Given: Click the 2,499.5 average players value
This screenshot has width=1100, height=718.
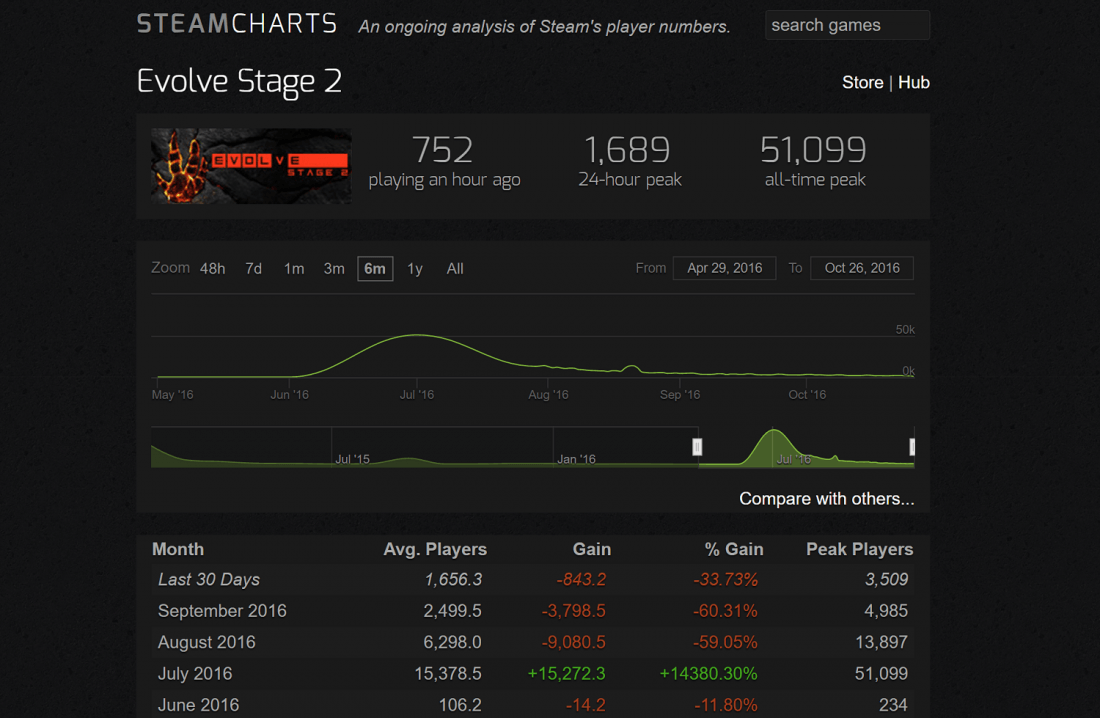Looking at the screenshot, I should (452, 611).
